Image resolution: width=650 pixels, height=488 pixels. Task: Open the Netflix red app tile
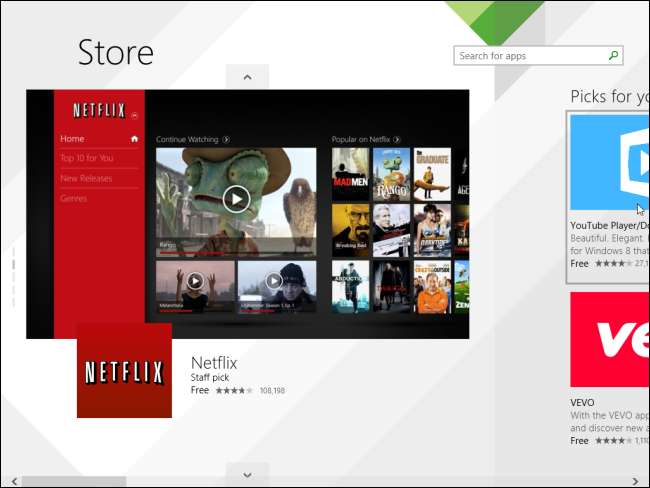pyautogui.click(x=124, y=370)
